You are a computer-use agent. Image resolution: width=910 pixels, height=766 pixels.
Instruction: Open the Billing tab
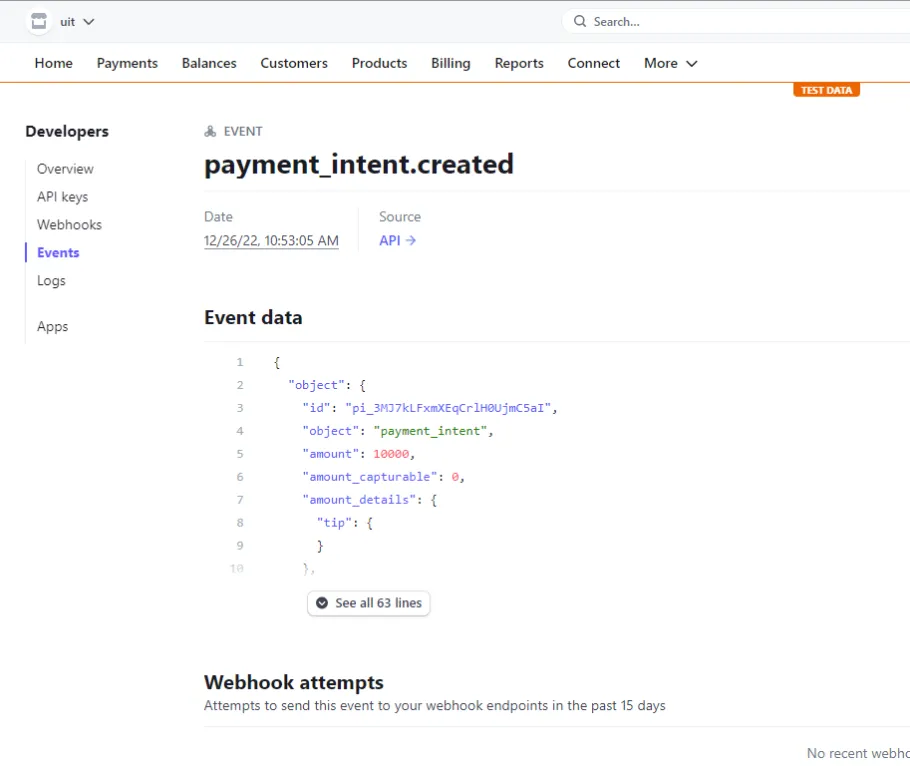(x=450, y=63)
